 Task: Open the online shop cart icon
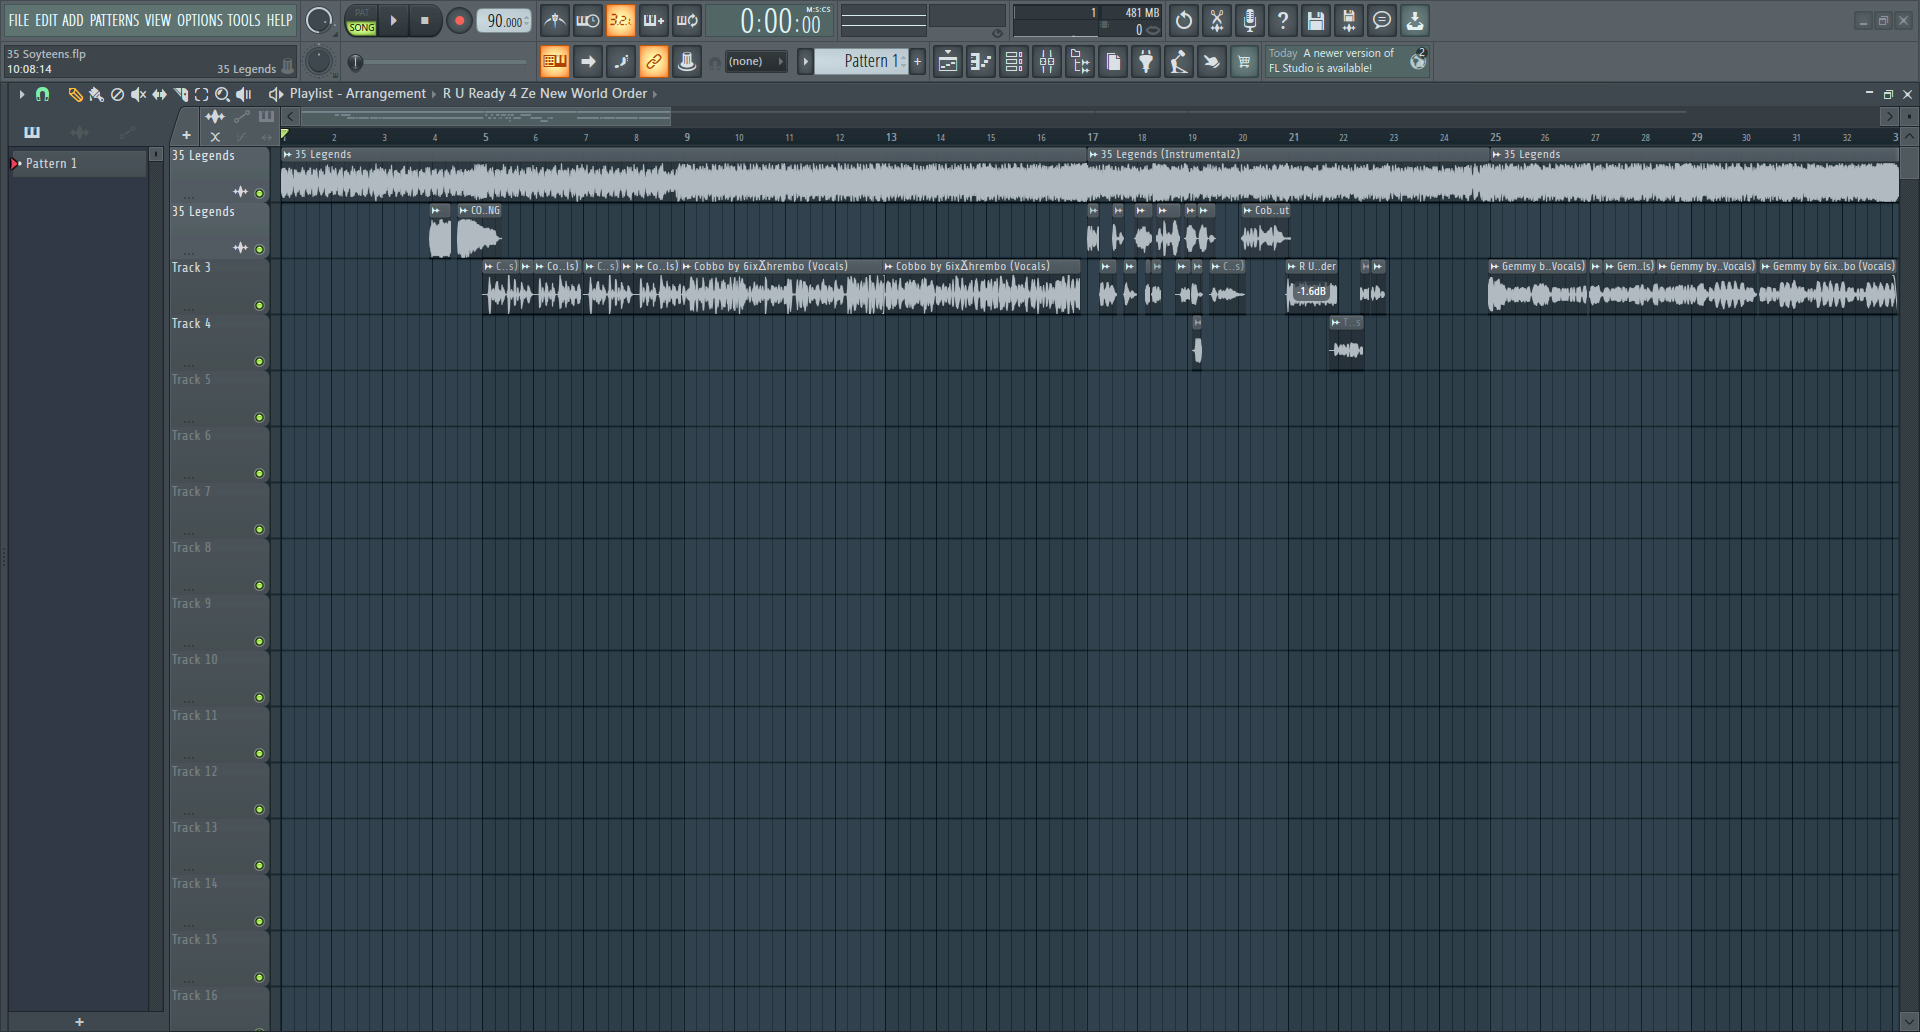pyautogui.click(x=1245, y=62)
